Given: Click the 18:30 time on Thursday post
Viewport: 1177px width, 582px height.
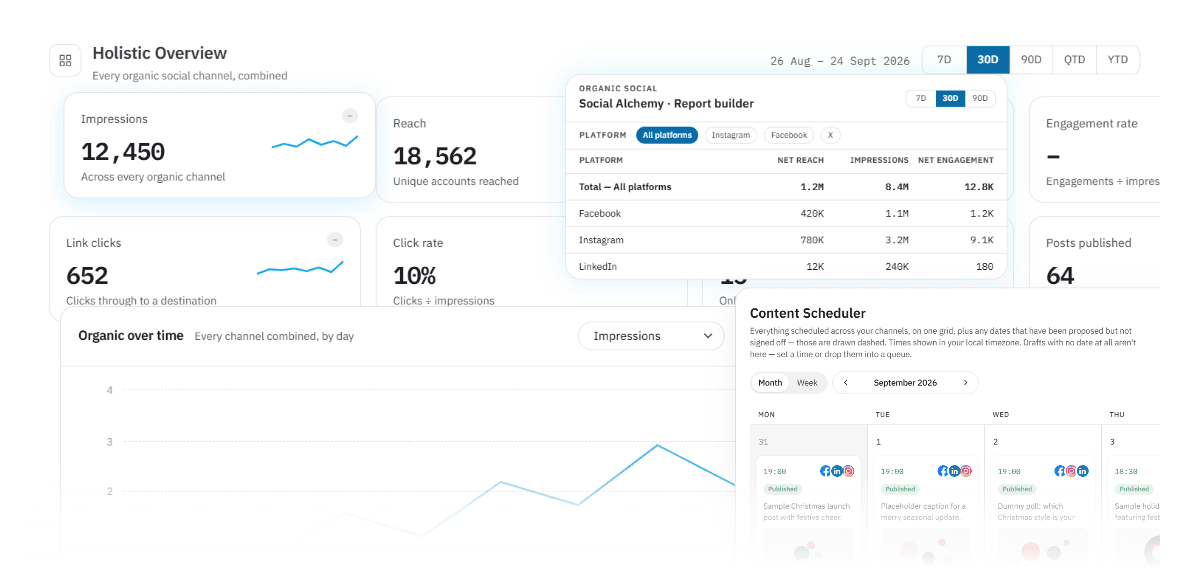Looking at the screenshot, I should click(1126, 472).
